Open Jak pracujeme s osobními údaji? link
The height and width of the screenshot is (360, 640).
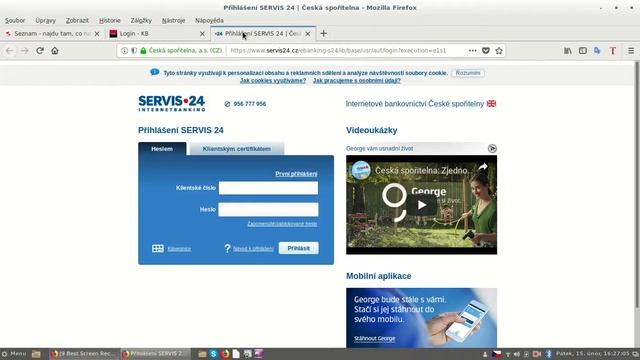point(357,81)
